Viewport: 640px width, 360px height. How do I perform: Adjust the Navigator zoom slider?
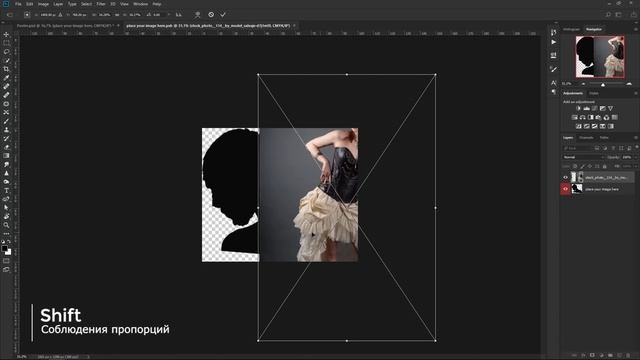[x=603, y=84]
